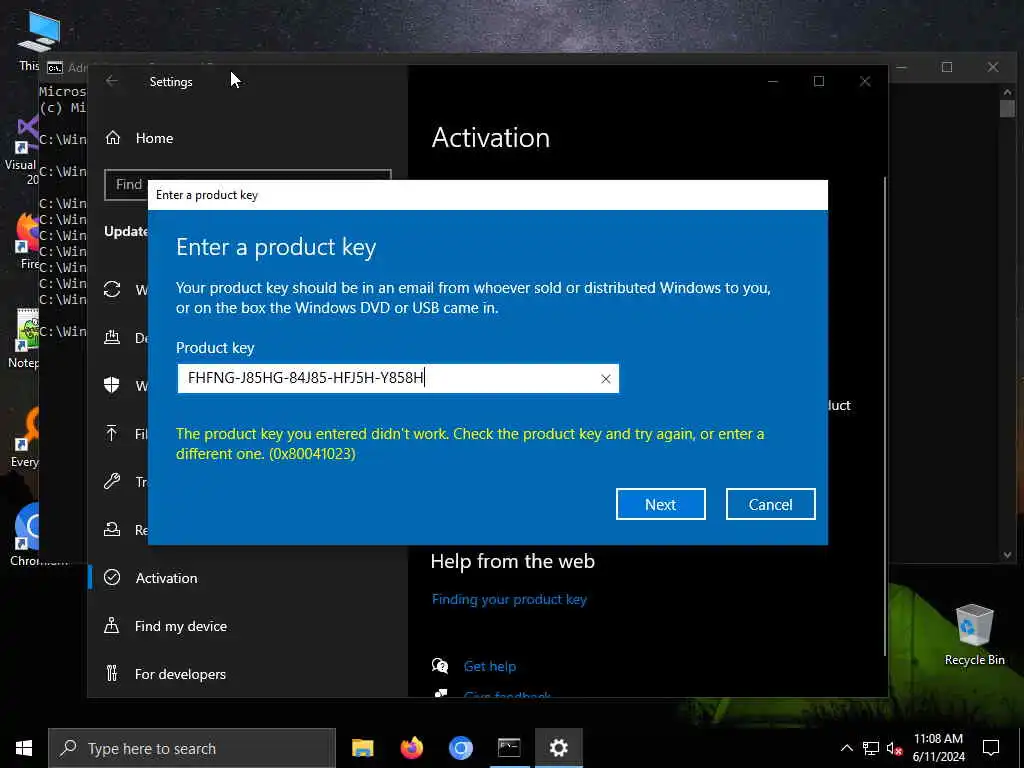Close the Command Prompt window

[x=993, y=67]
